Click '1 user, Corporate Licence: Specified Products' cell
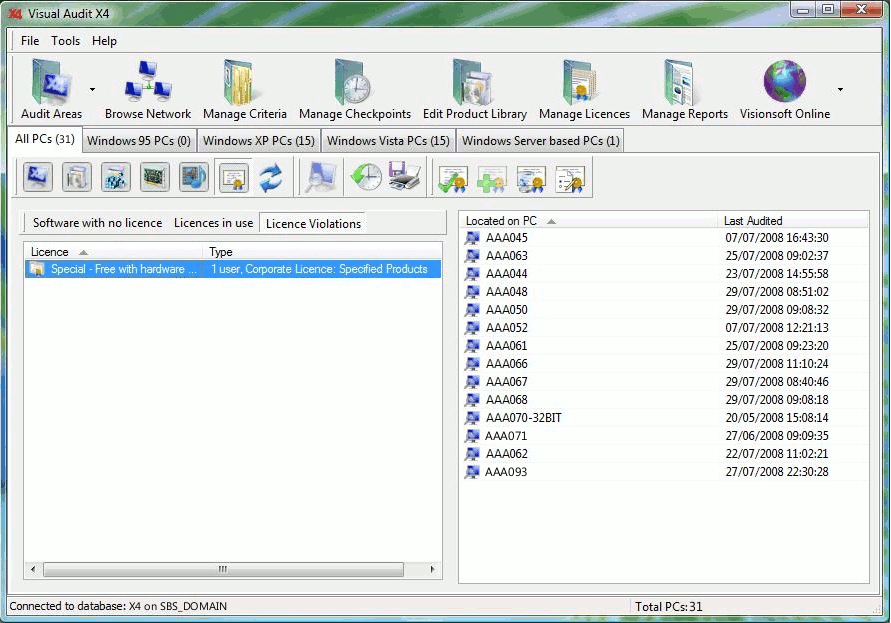 pyautogui.click(x=319, y=269)
